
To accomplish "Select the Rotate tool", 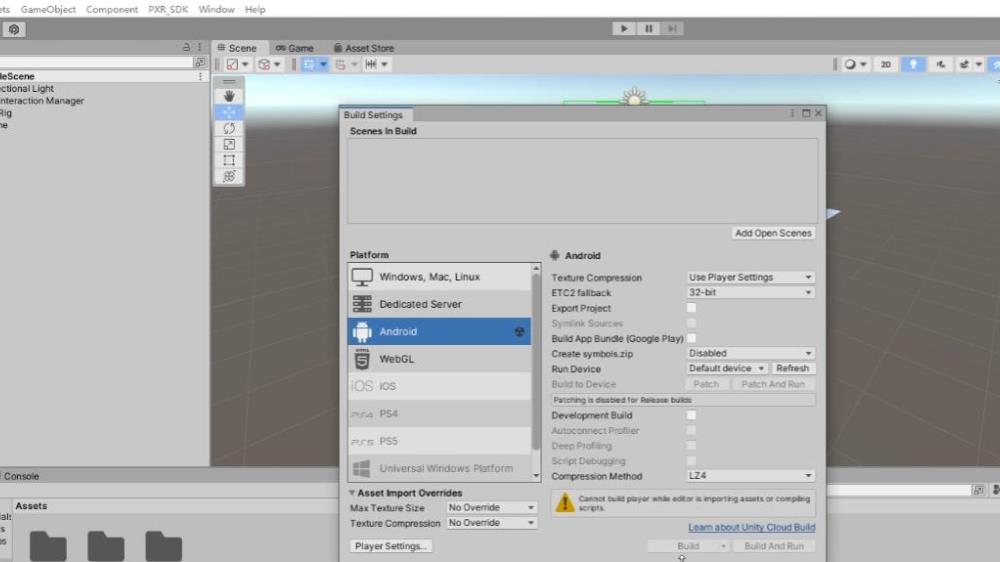I will tap(229, 128).
